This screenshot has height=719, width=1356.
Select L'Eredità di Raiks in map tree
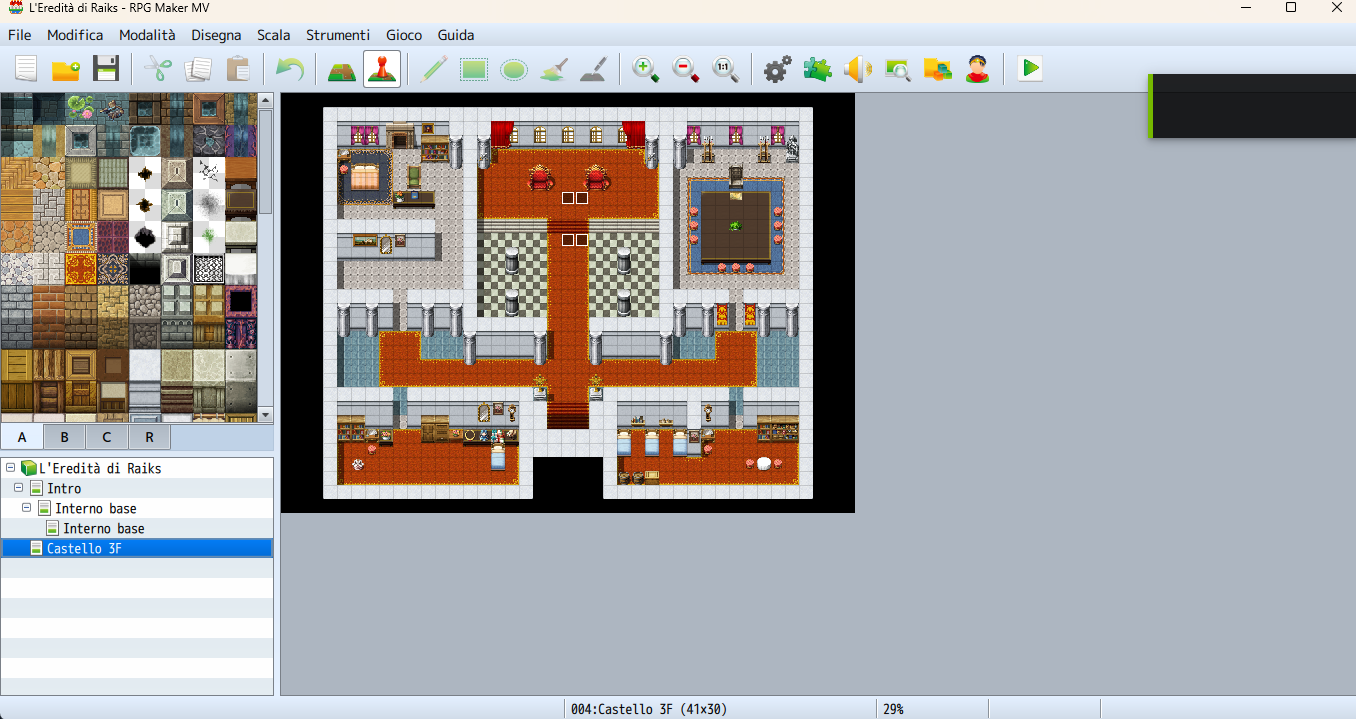(100, 468)
